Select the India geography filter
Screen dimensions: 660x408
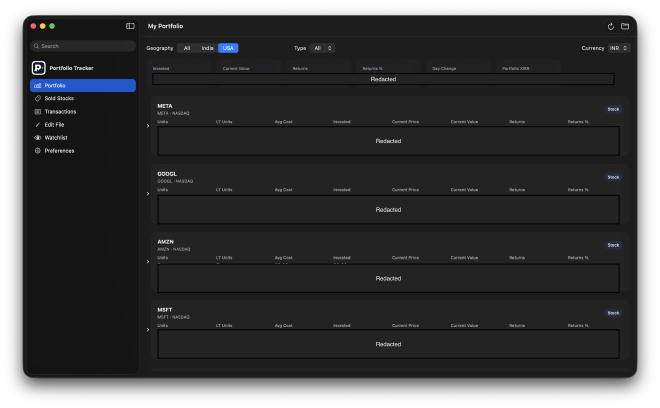(x=207, y=48)
